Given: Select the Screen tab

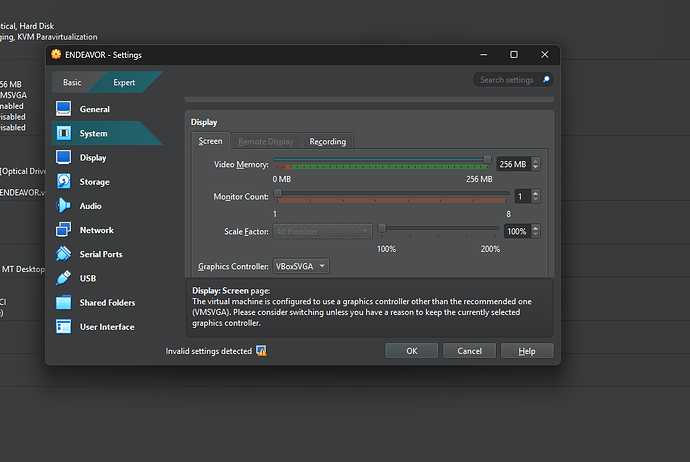Looking at the screenshot, I should [210, 141].
